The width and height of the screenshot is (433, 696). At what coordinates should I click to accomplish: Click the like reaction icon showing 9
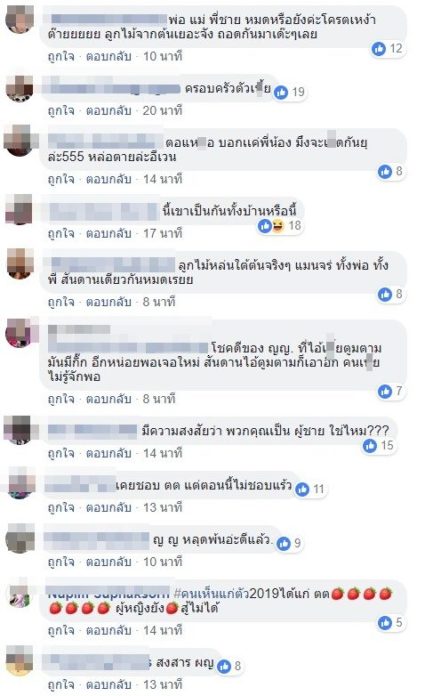click(x=284, y=543)
